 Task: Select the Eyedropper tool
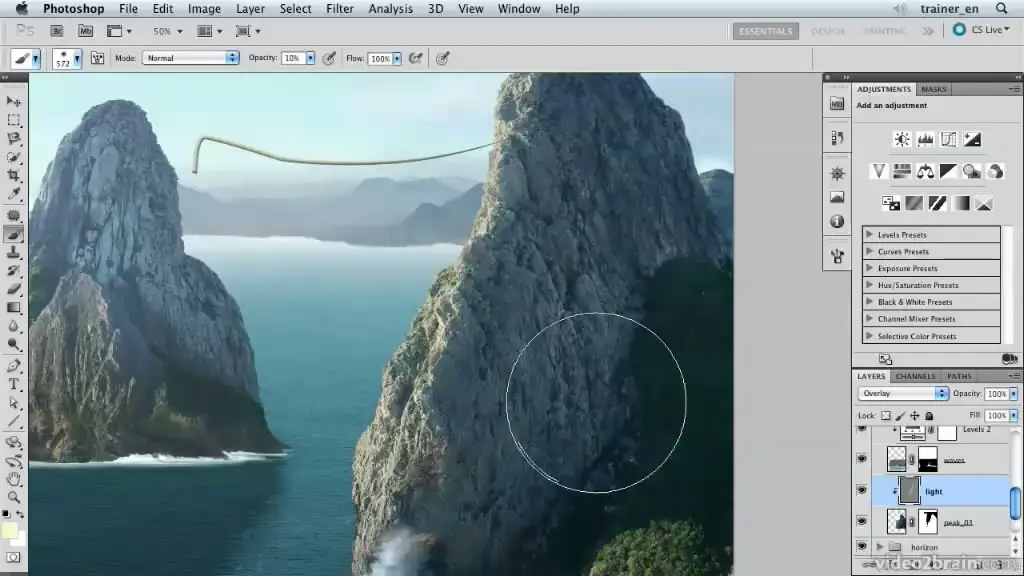[x=14, y=194]
